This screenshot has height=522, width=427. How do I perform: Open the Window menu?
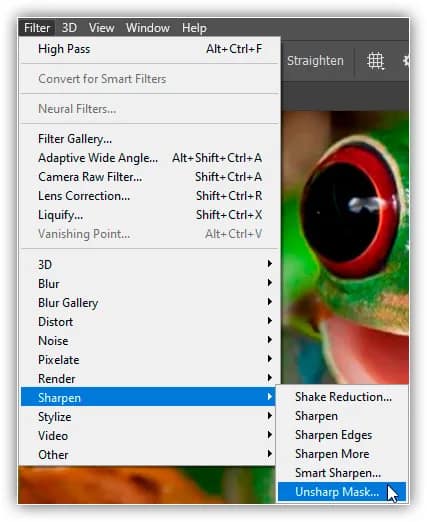148,28
